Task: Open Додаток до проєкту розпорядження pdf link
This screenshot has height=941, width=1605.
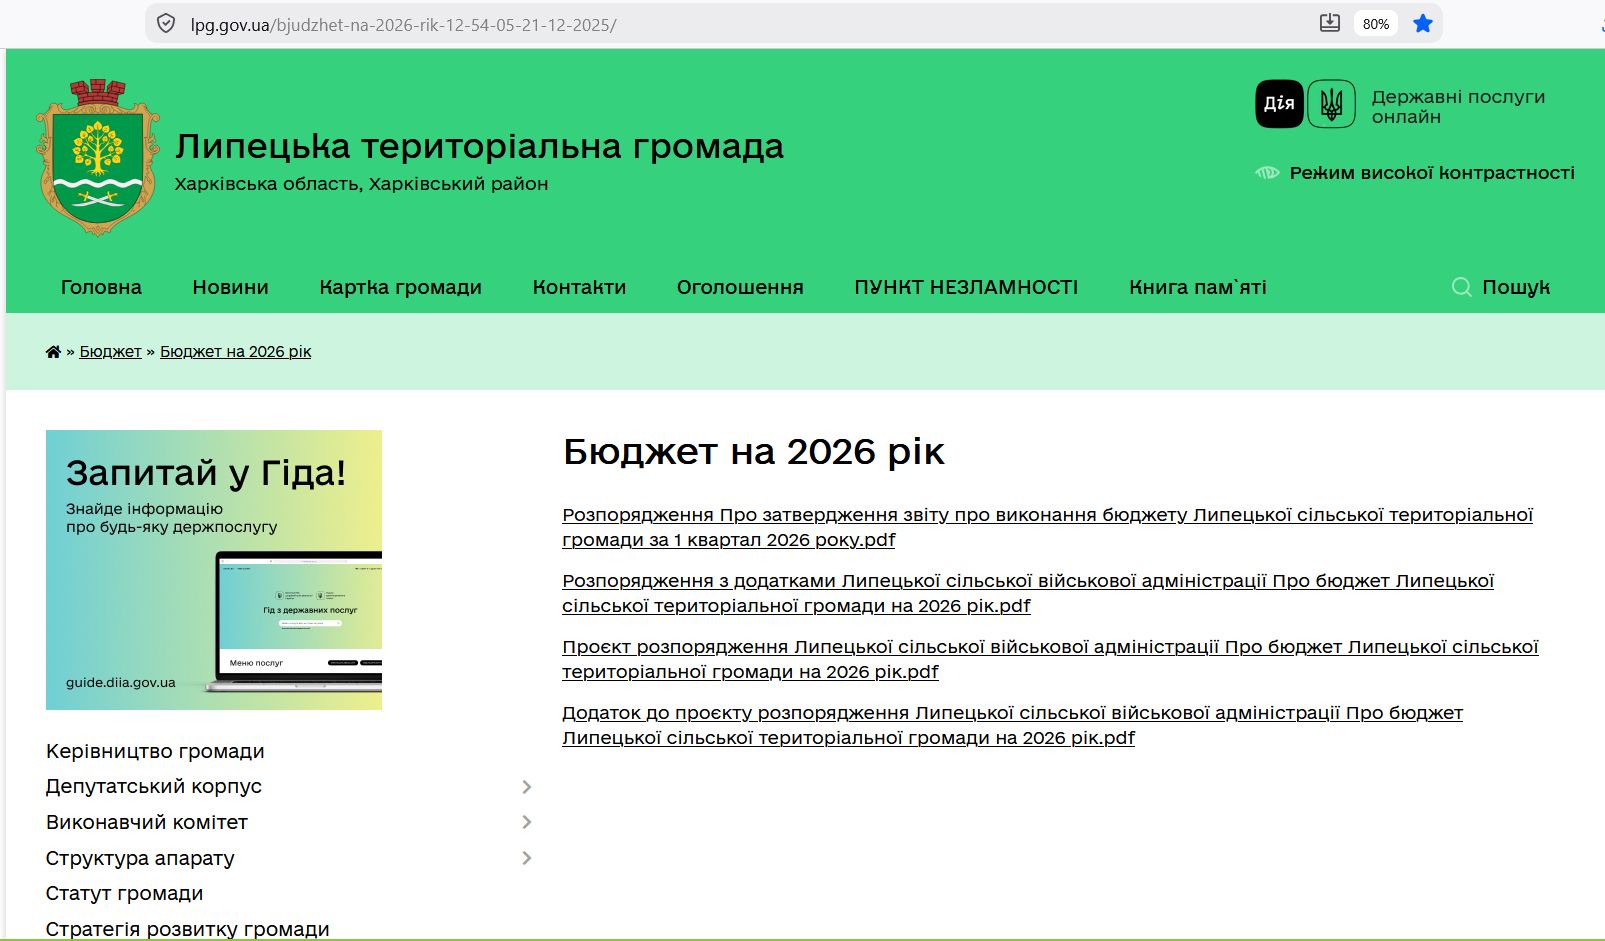Action: pos(1012,725)
